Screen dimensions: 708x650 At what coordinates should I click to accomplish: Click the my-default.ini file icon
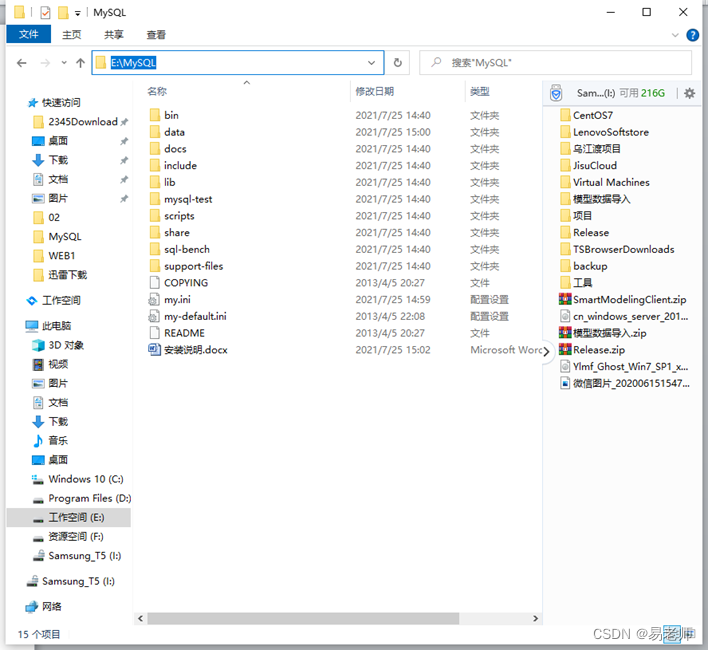pyautogui.click(x=154, y=316)
